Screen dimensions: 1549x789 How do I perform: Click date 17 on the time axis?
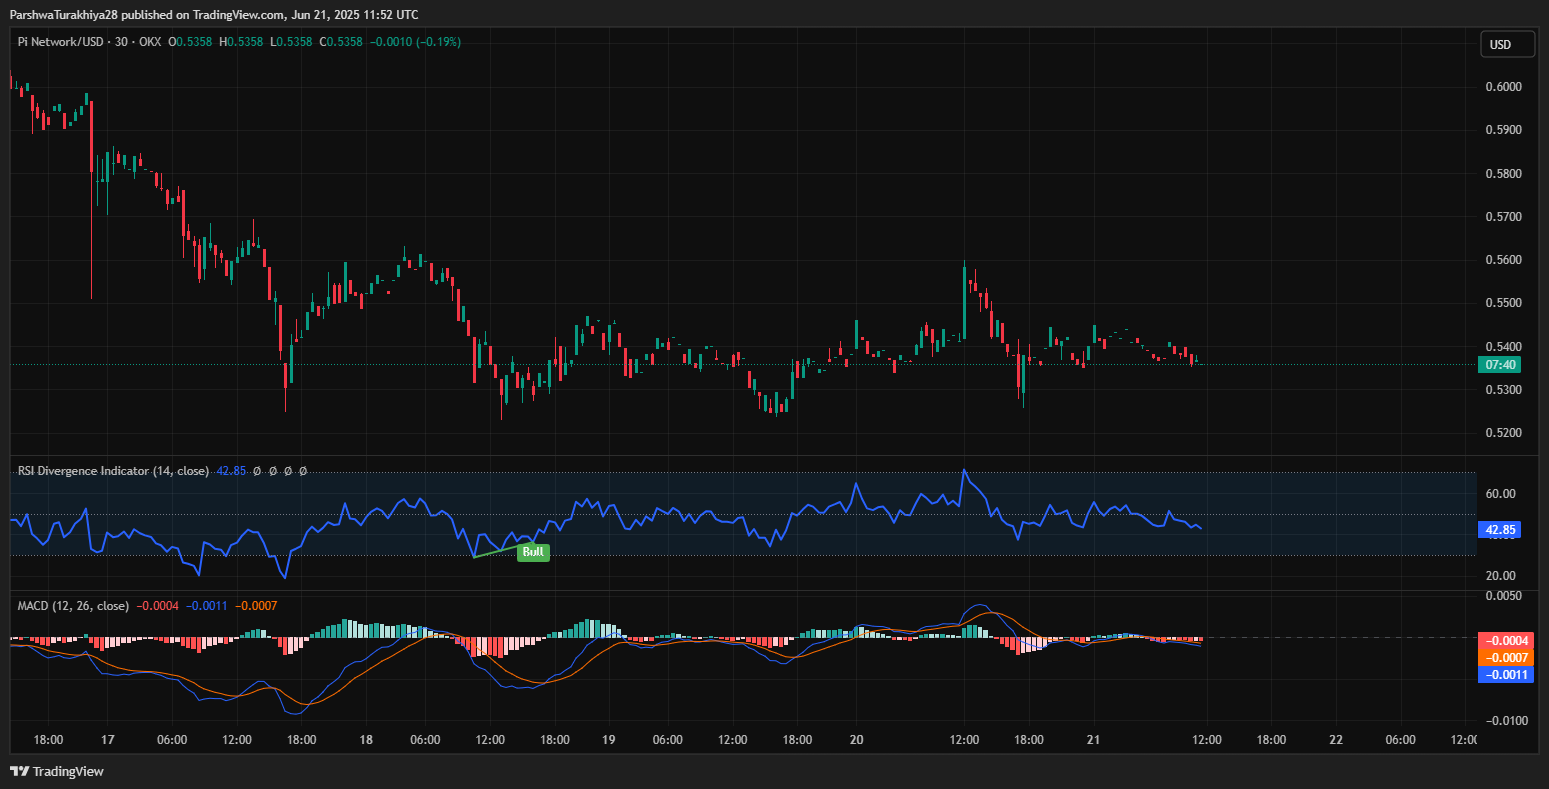tap(108, 740)
